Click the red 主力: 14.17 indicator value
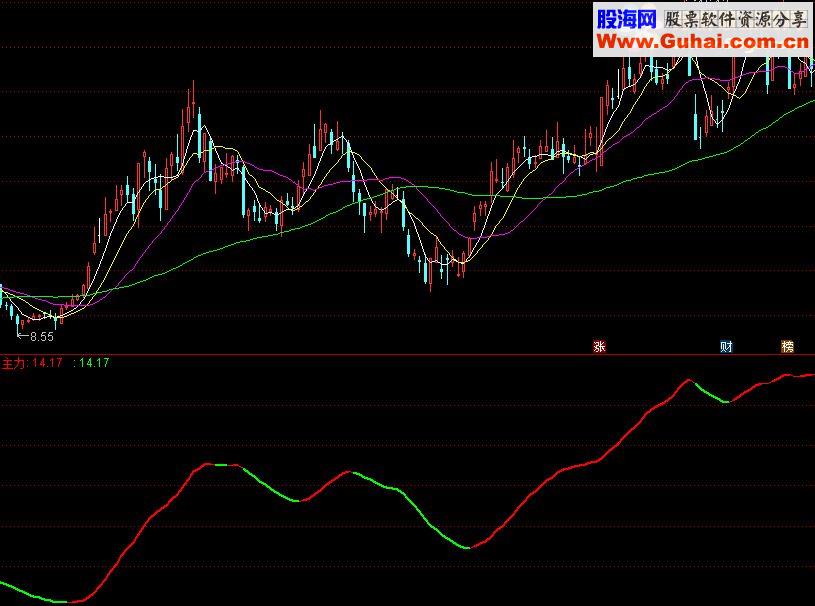The width and height of the screenshot is (815, 606). pos(32,363)
